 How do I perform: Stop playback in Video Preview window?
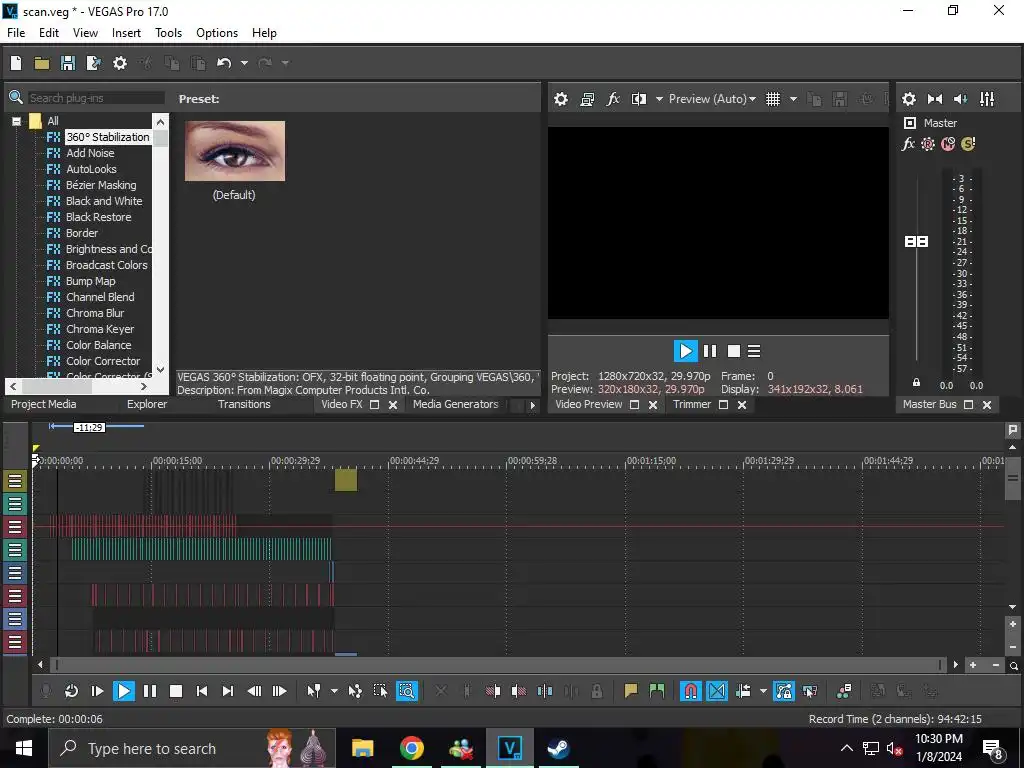point(733,351)
